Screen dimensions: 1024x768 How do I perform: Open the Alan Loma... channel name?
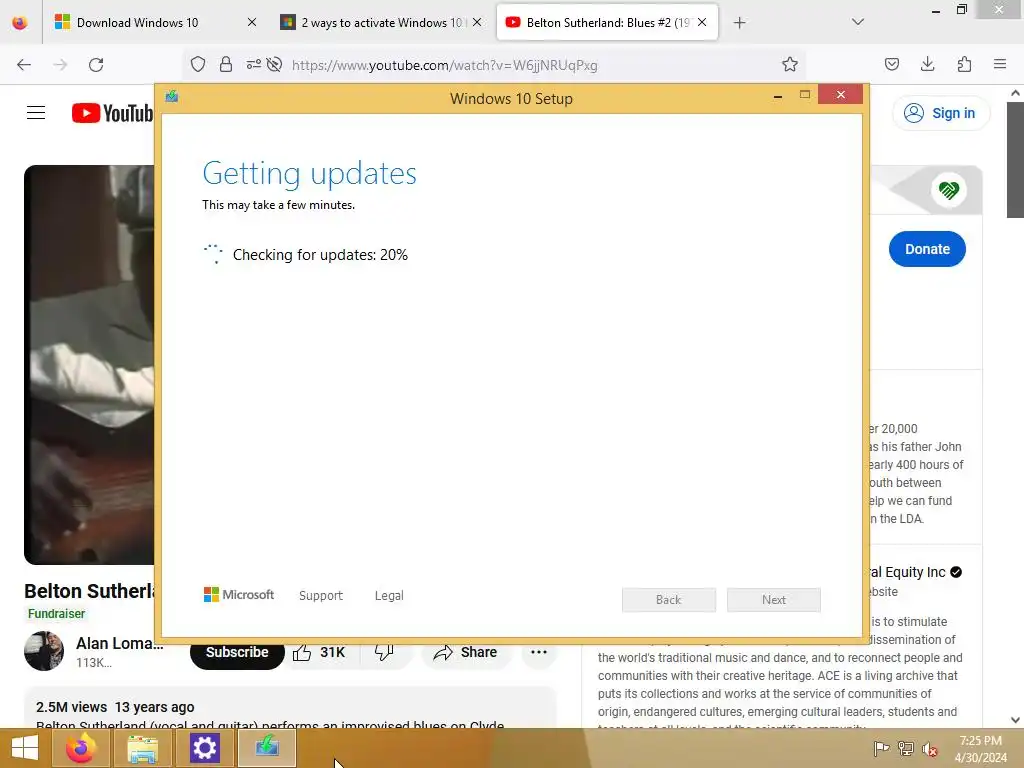tap(120, 643)
